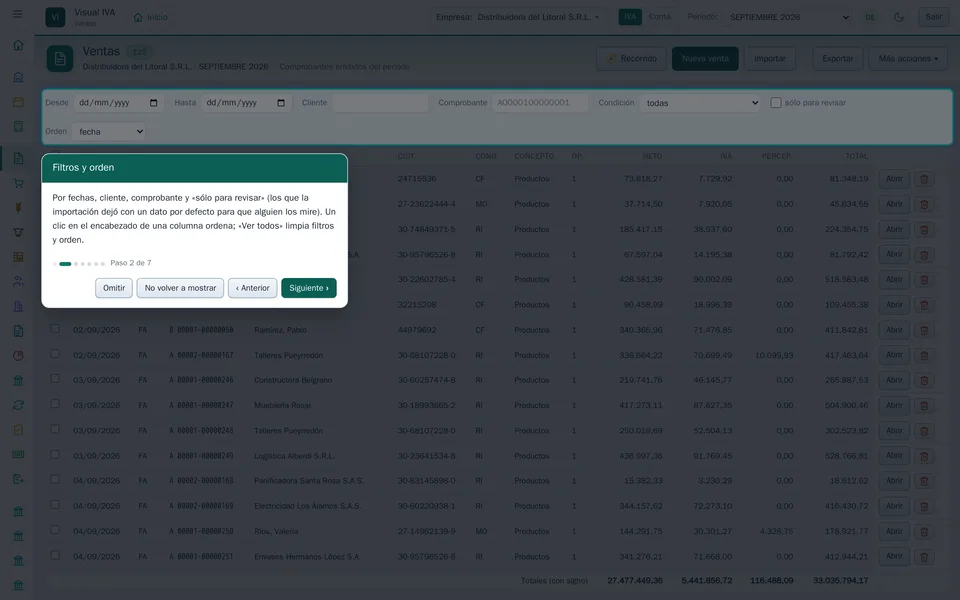960x600 pixels.
Task: Open the Hasta date picker calendar icon
Action: pyautogui.click(x=281, y=103)
